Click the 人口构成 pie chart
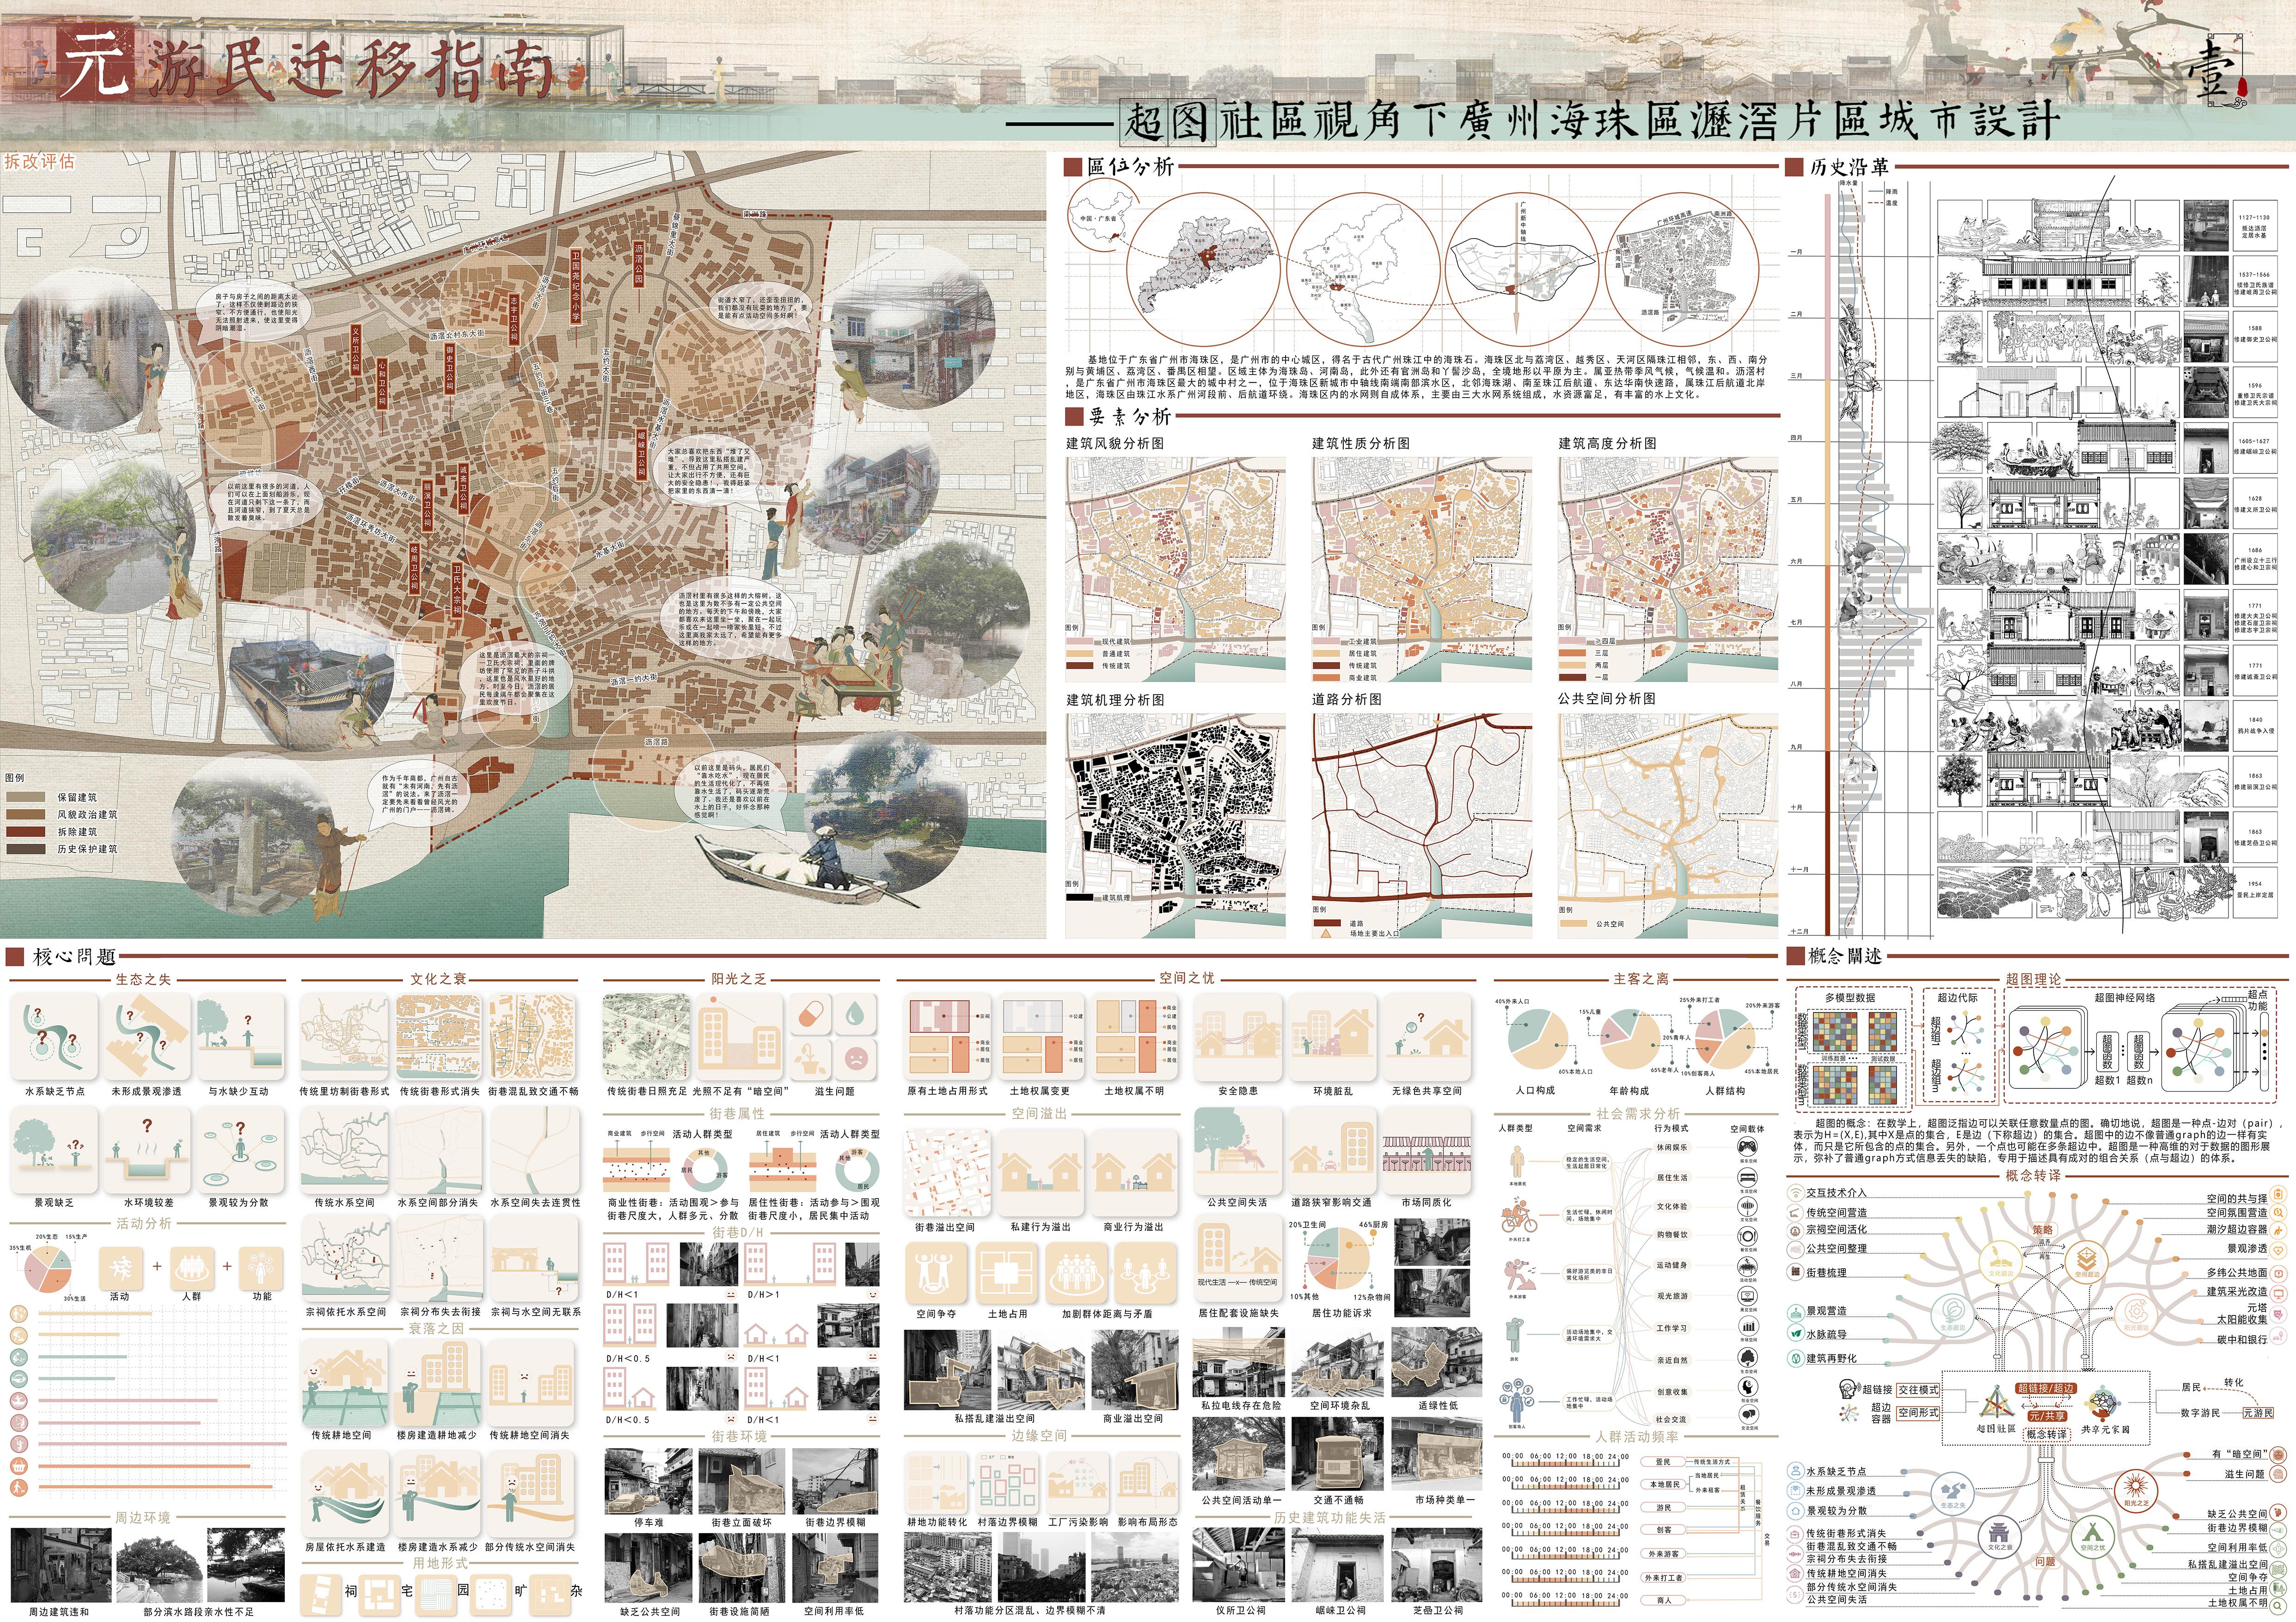 [x=1538, y=1040]
